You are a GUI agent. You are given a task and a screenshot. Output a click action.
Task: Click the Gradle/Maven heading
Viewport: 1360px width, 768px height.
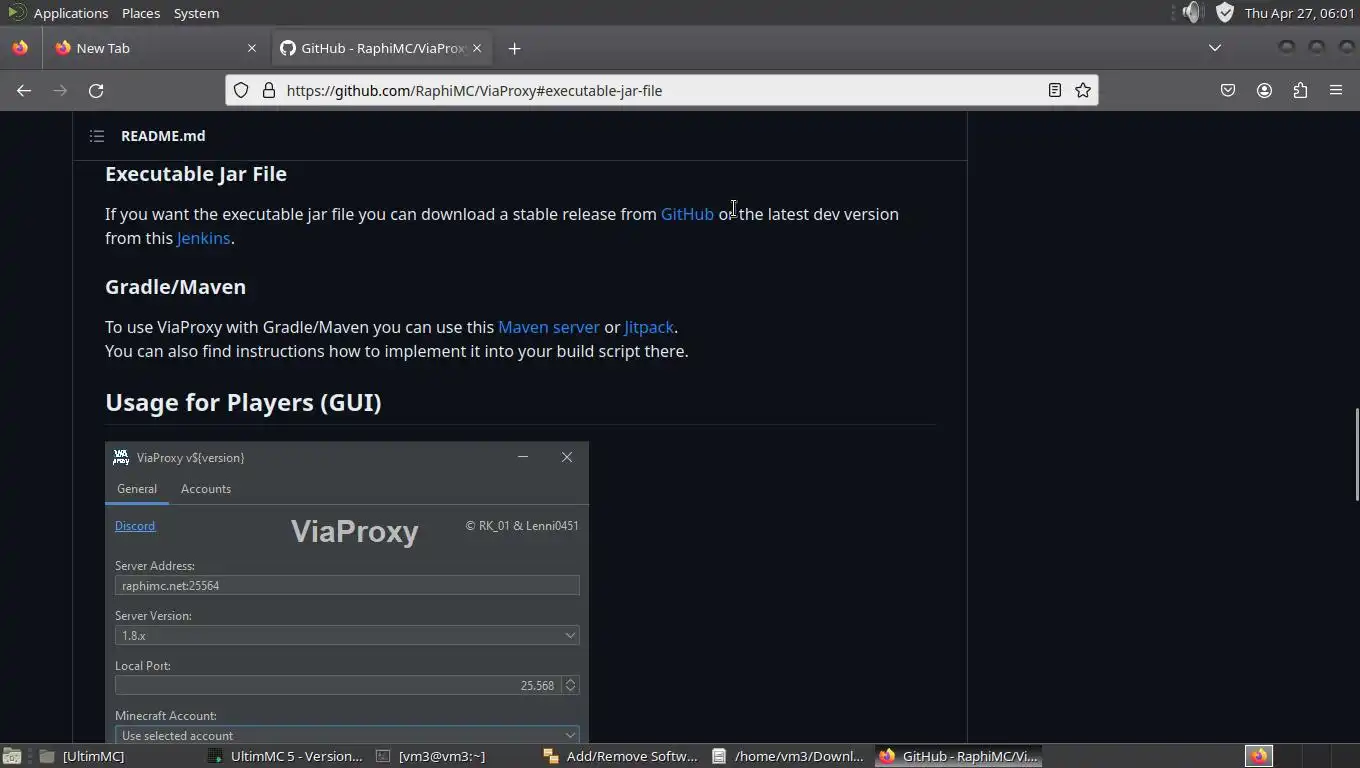pyautogui.click(x=175, y=287)
